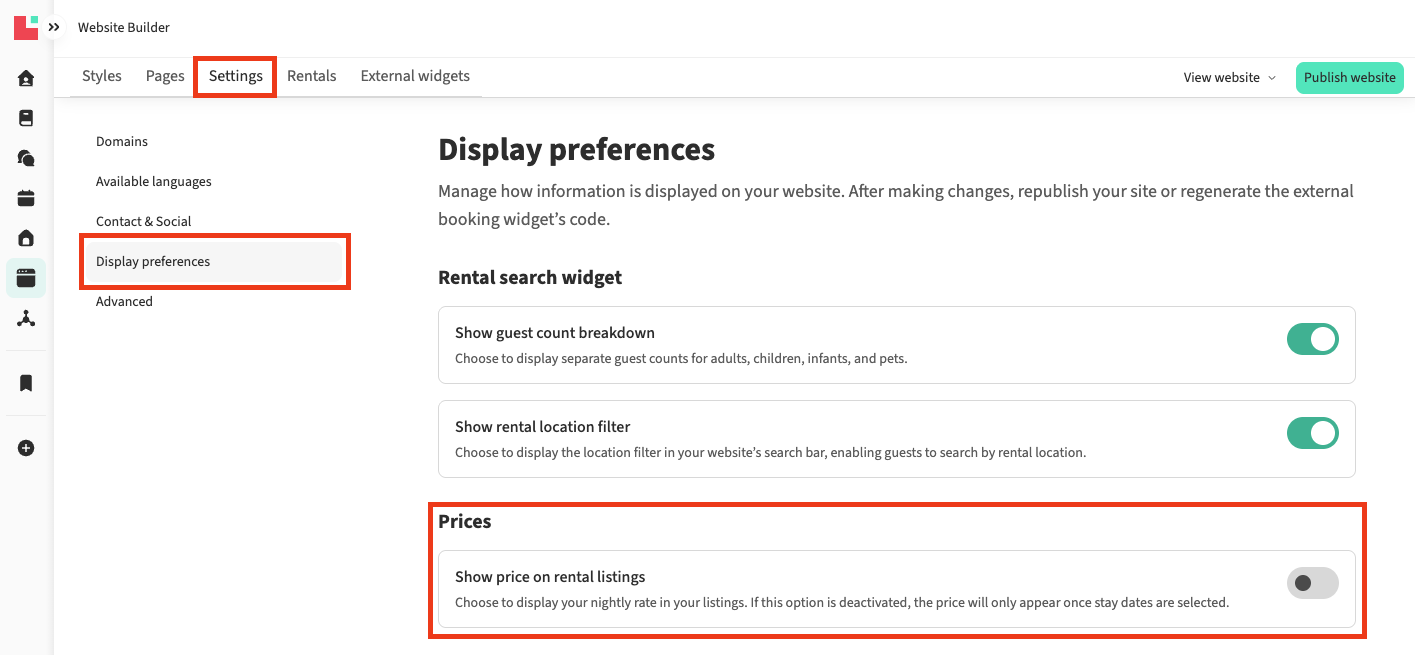The width and height of the screenshot is (1415, 655).
Task: Enable Show price on rental listings
Action: click(x=1312, y=583)
